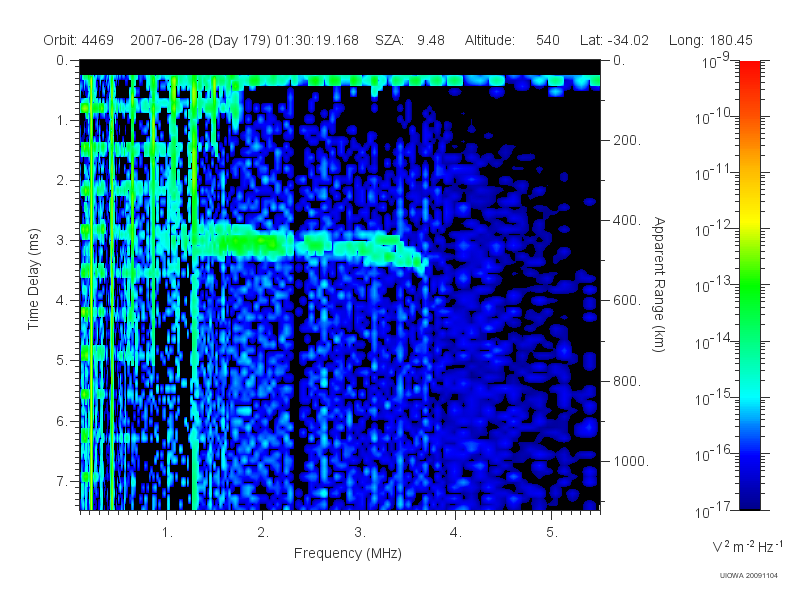The width and height of the screenshot is (800, 600).
Task: Click the 'Apparent Range (km)' axis label
Action: (x=660, y=285)
